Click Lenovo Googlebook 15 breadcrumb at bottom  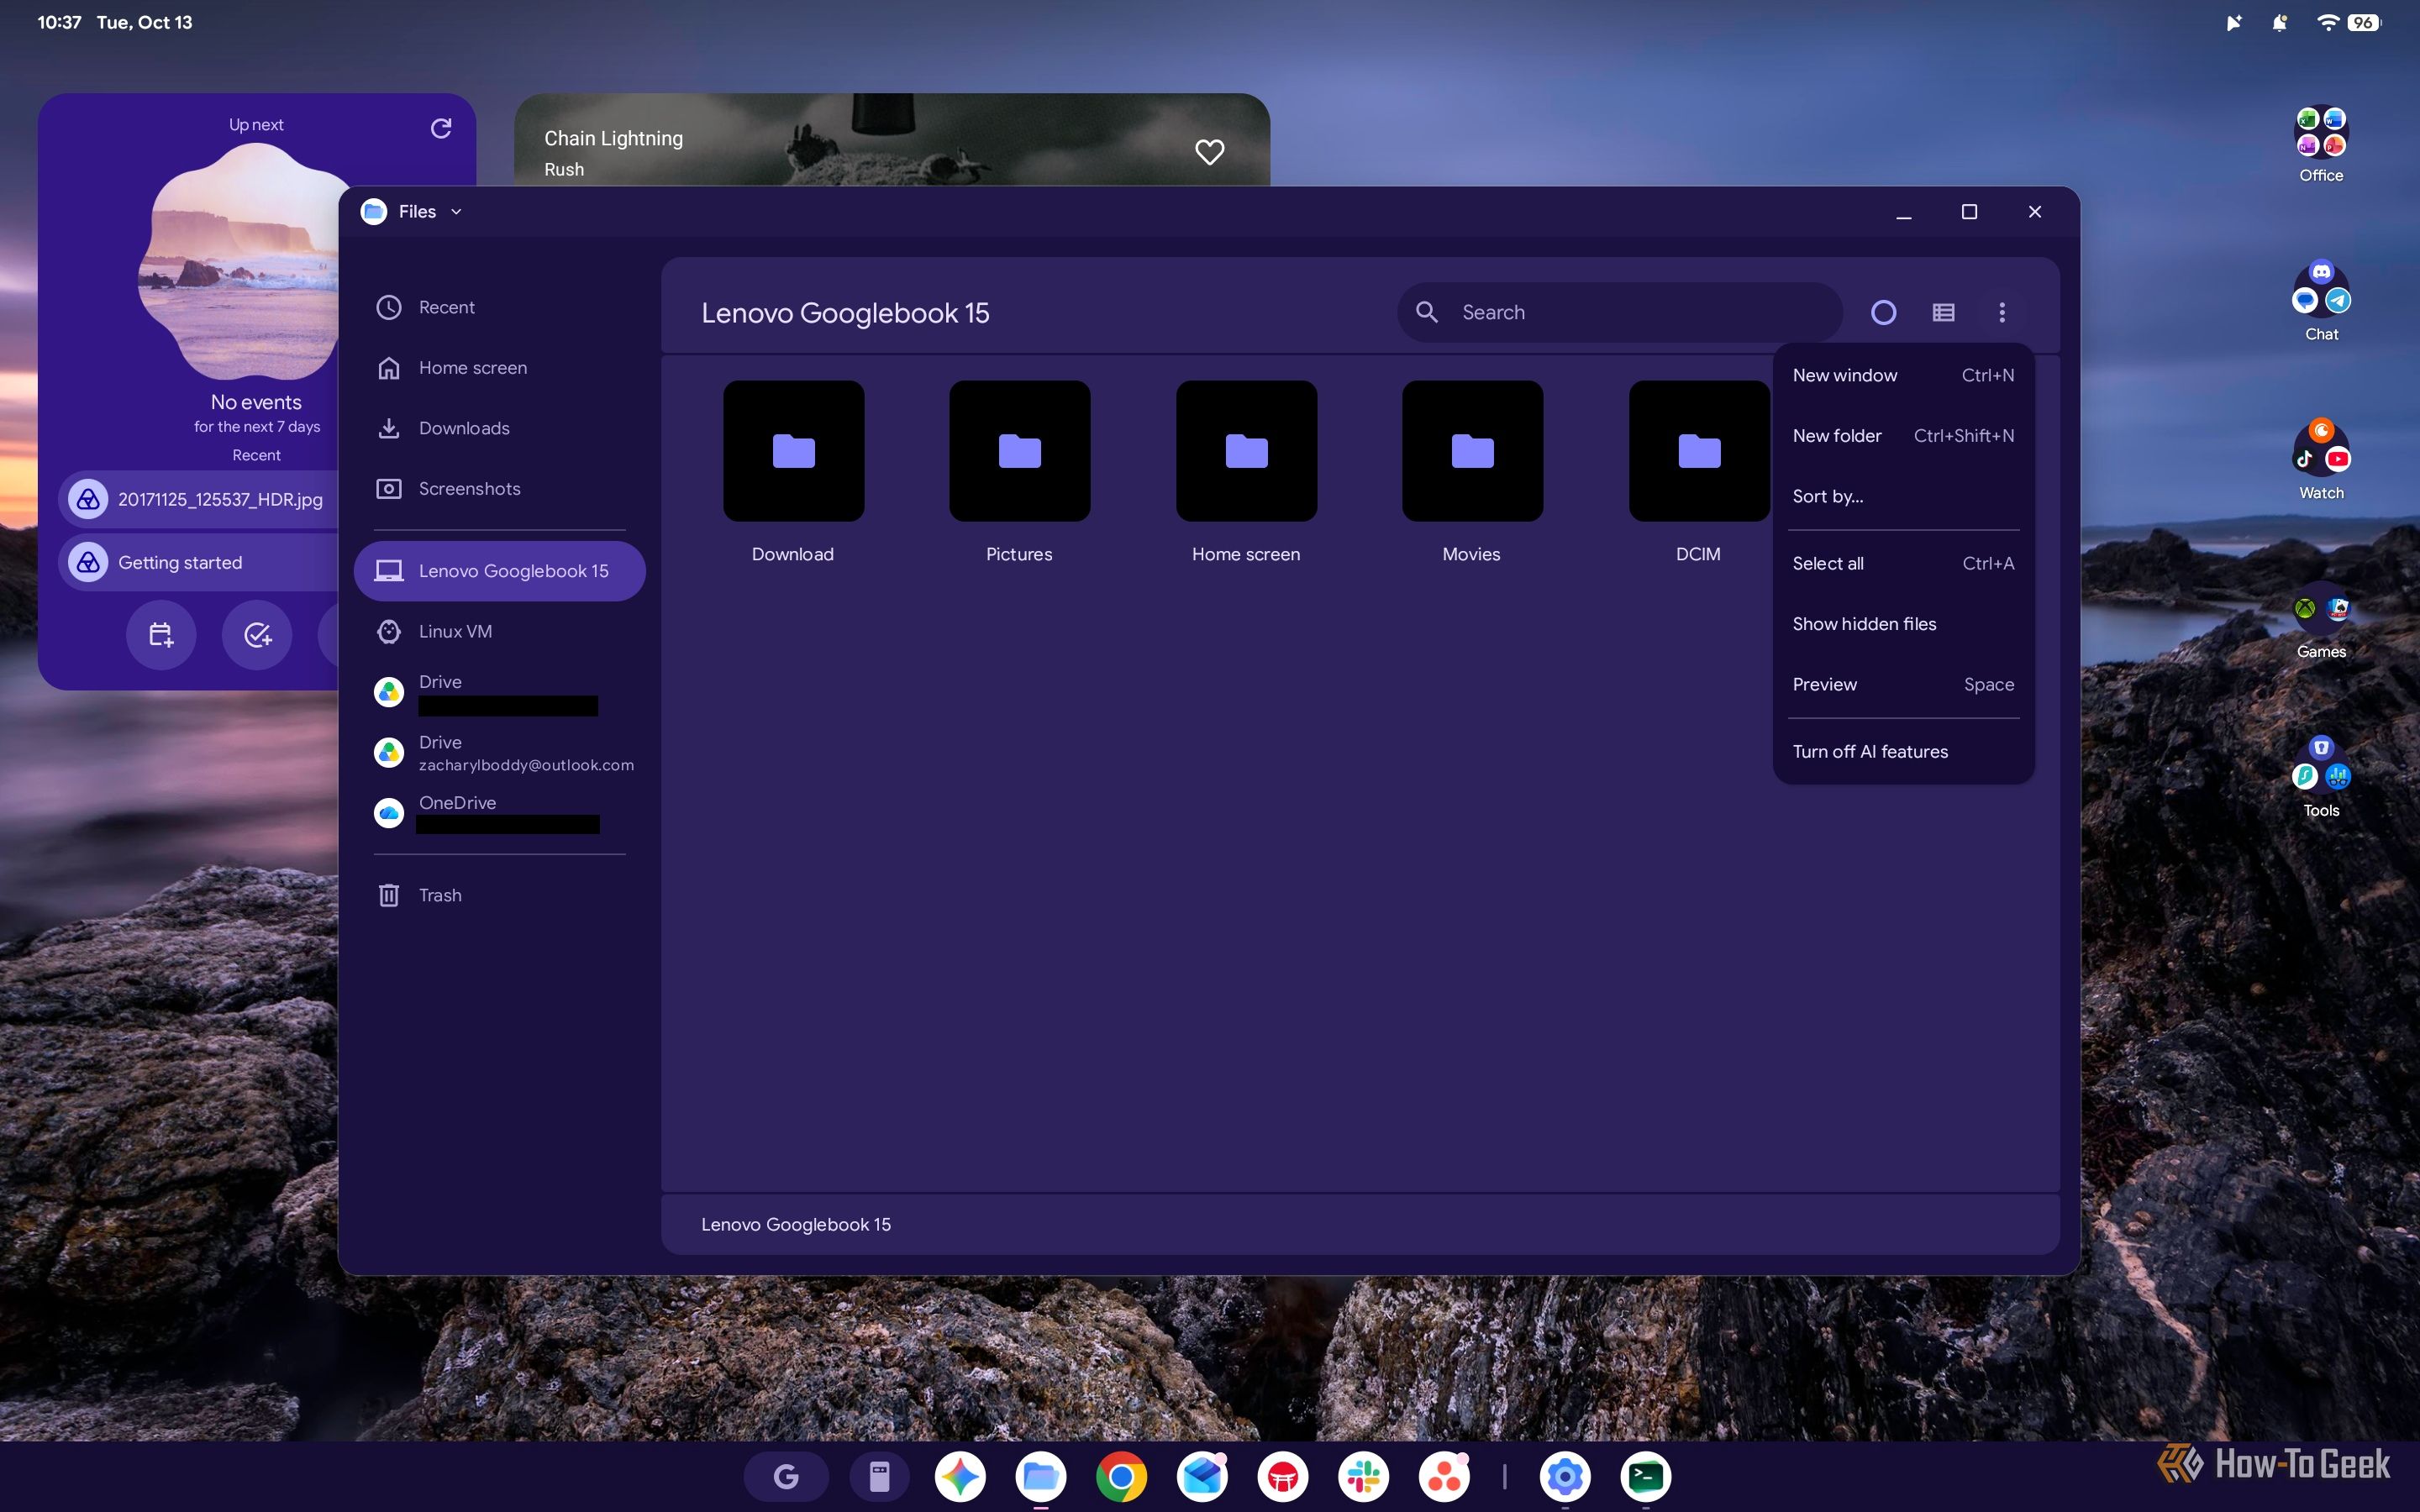tap(795, 1225)
